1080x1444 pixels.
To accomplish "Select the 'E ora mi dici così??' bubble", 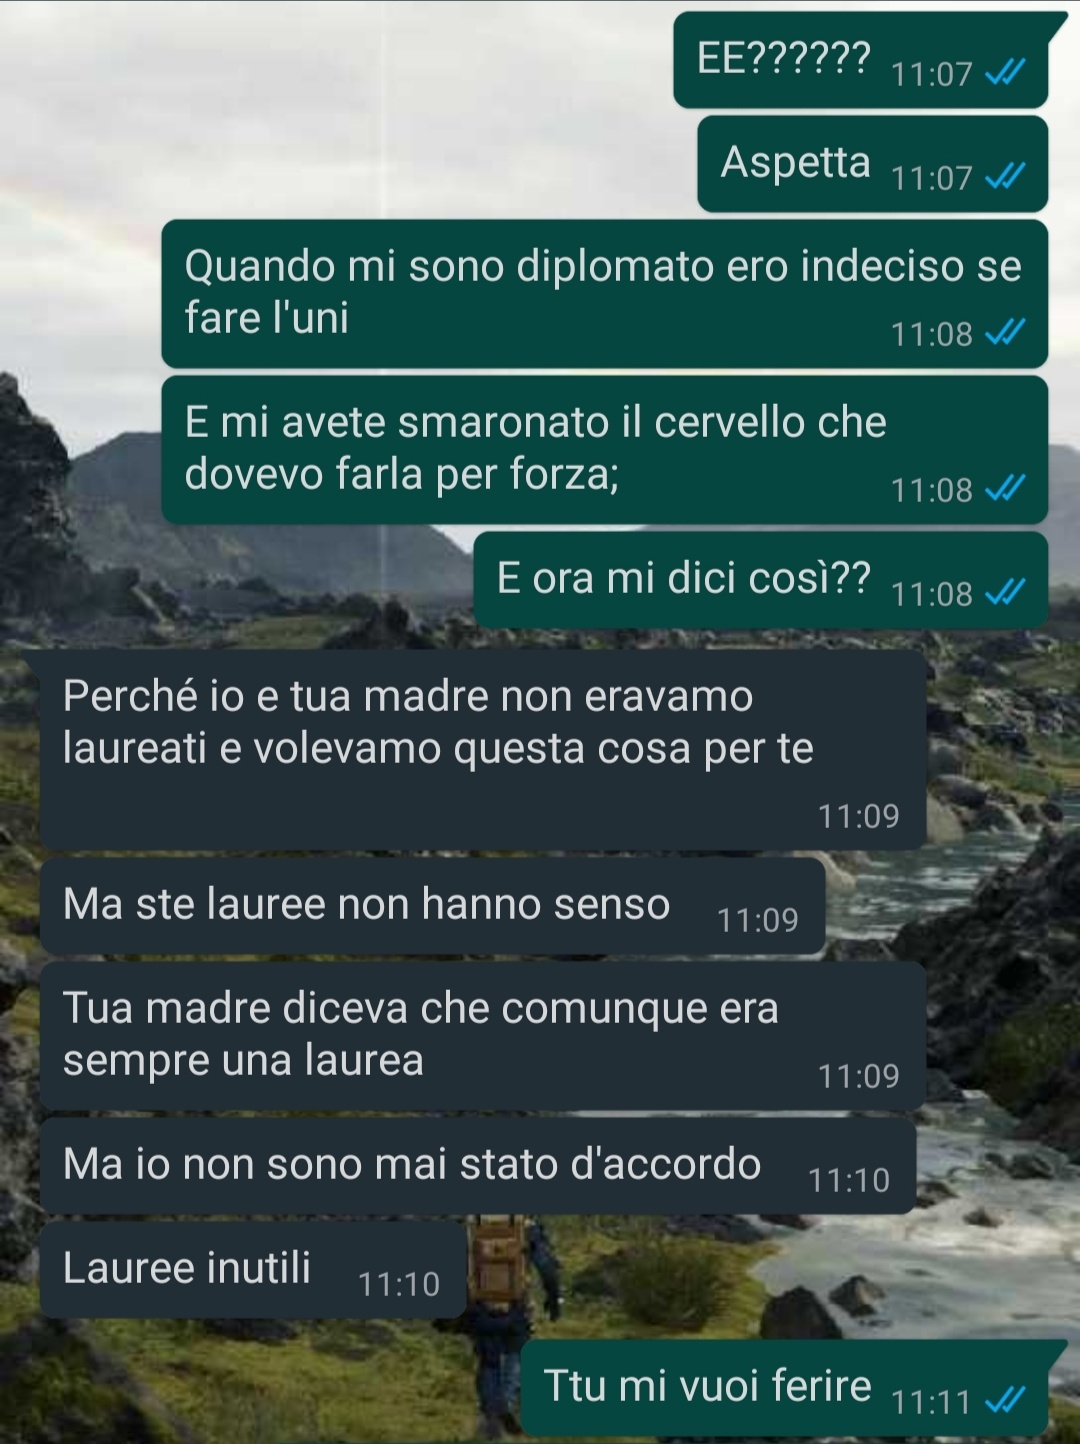I will [x=760, y=580].
